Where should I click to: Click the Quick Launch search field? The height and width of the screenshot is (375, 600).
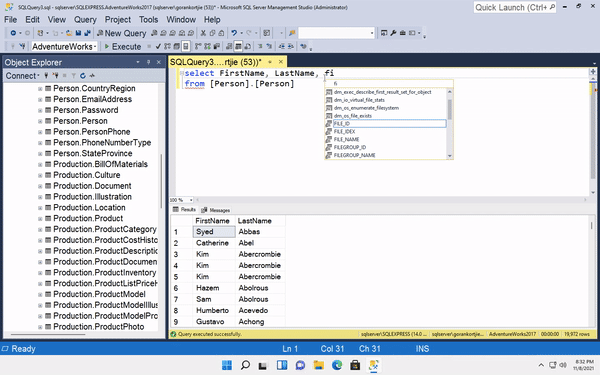(515, 7)
